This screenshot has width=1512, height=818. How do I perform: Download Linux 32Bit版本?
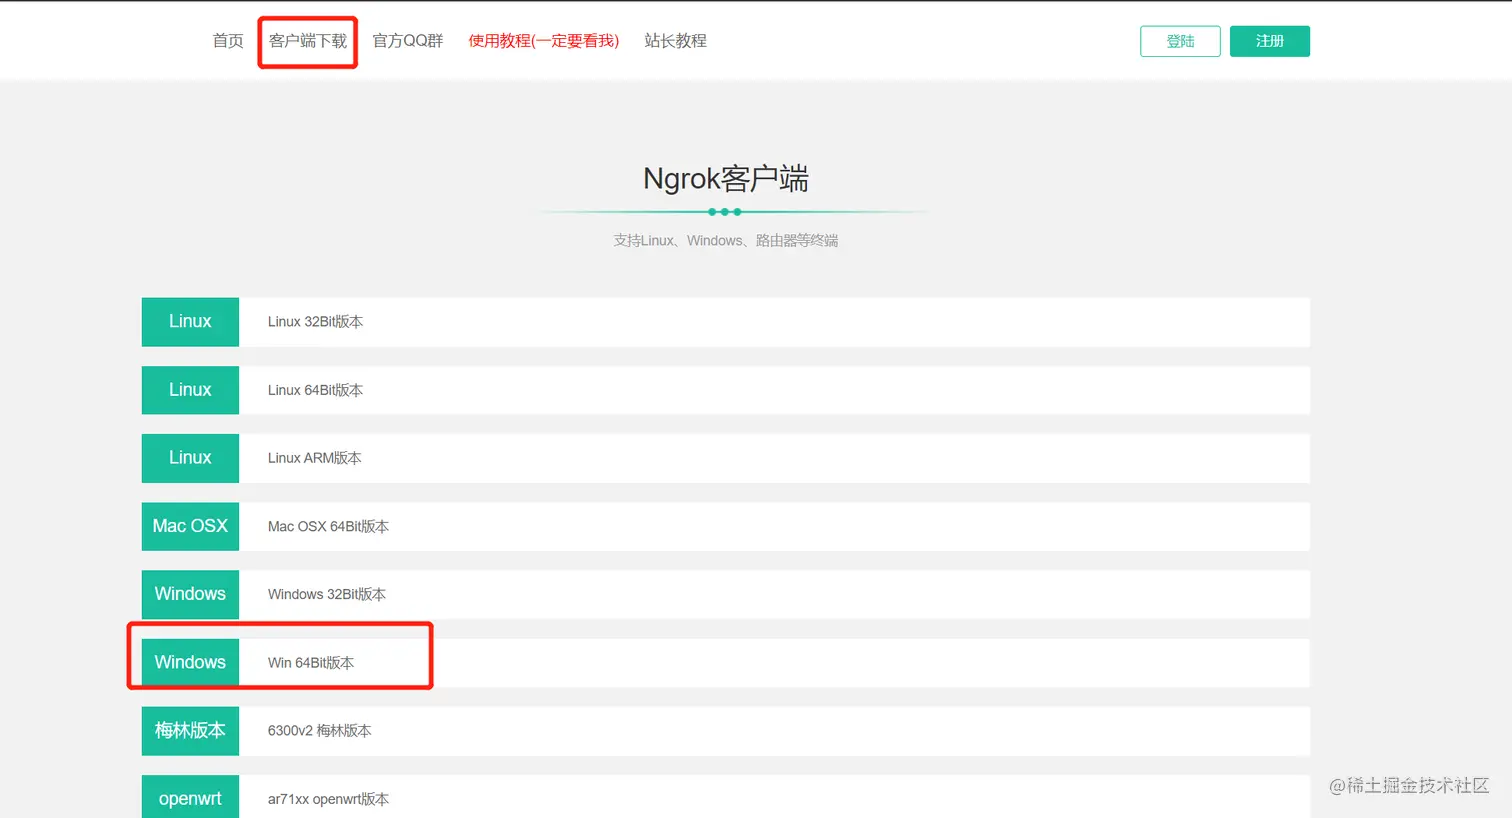coord(315,322)
